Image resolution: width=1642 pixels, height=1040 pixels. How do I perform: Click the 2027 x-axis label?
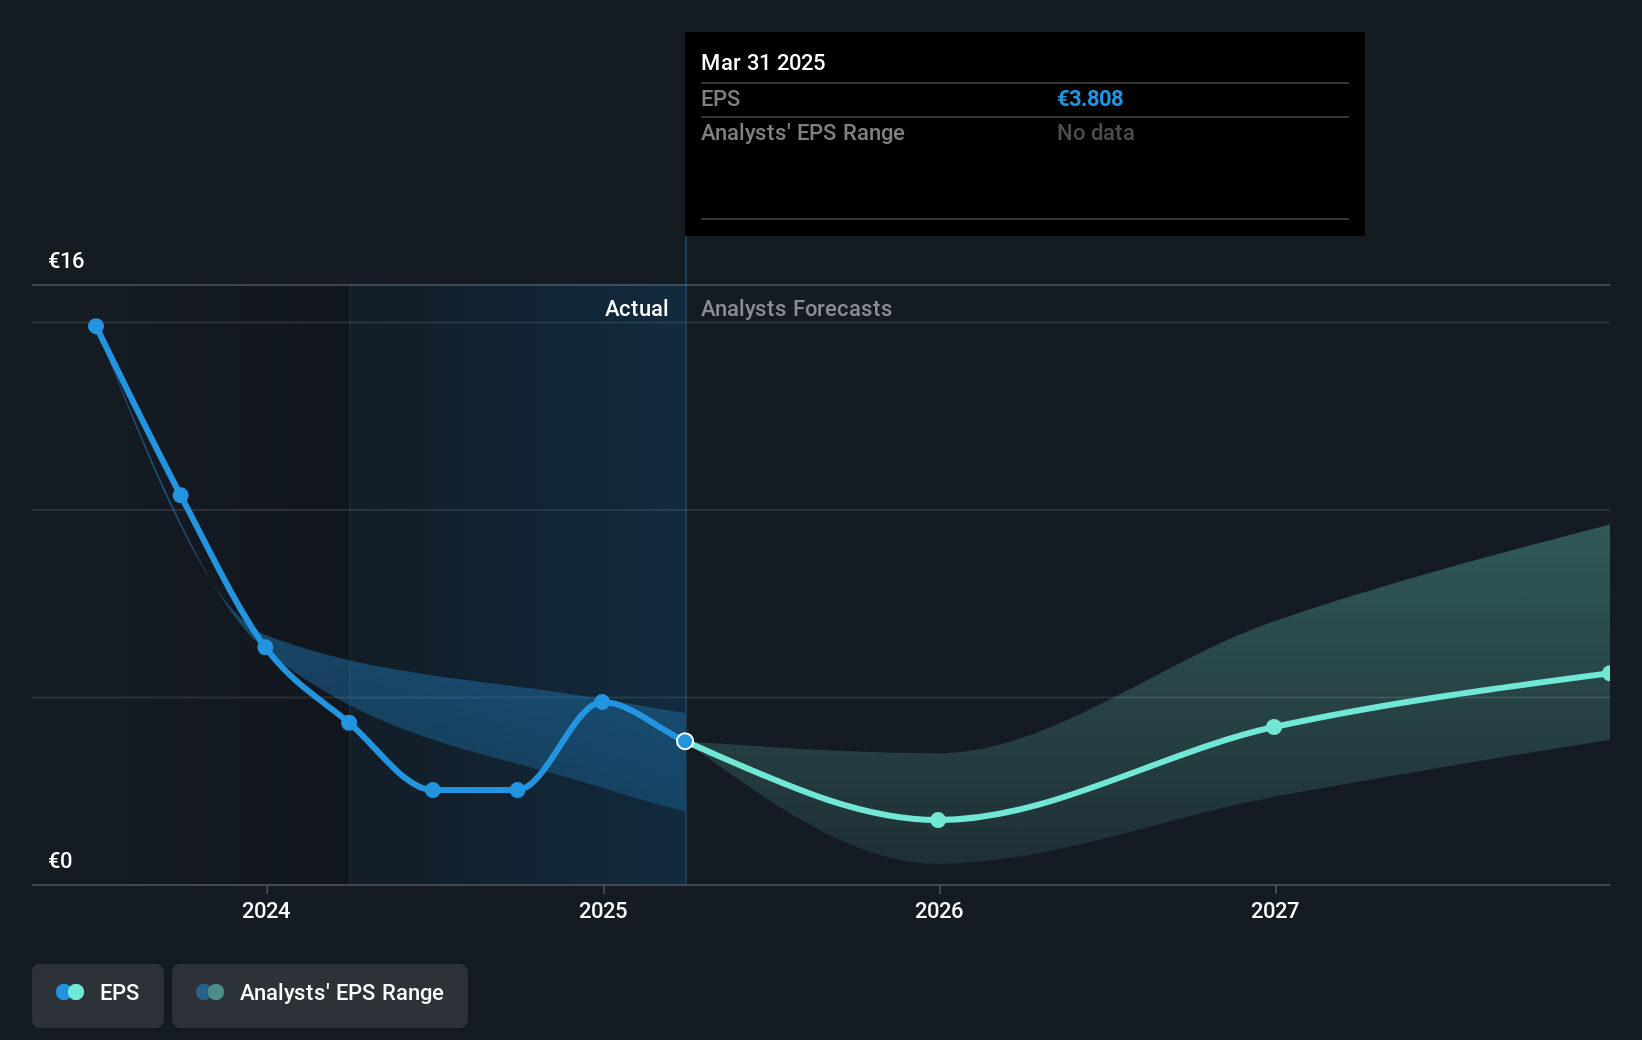1275,910
